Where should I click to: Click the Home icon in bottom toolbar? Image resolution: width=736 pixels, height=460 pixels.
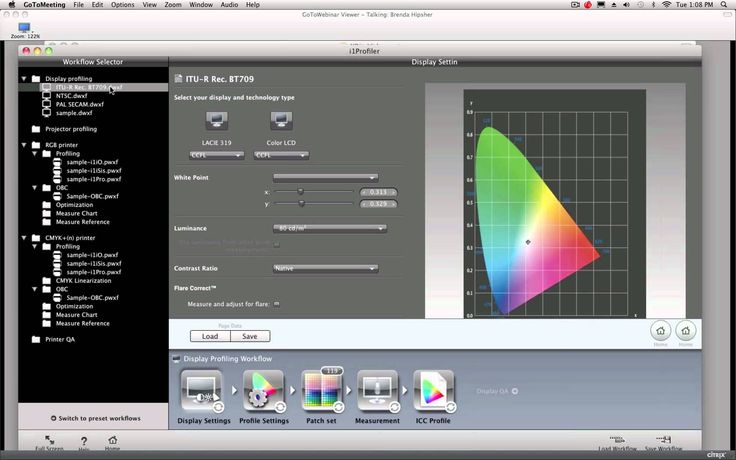[x=113, y=440]
